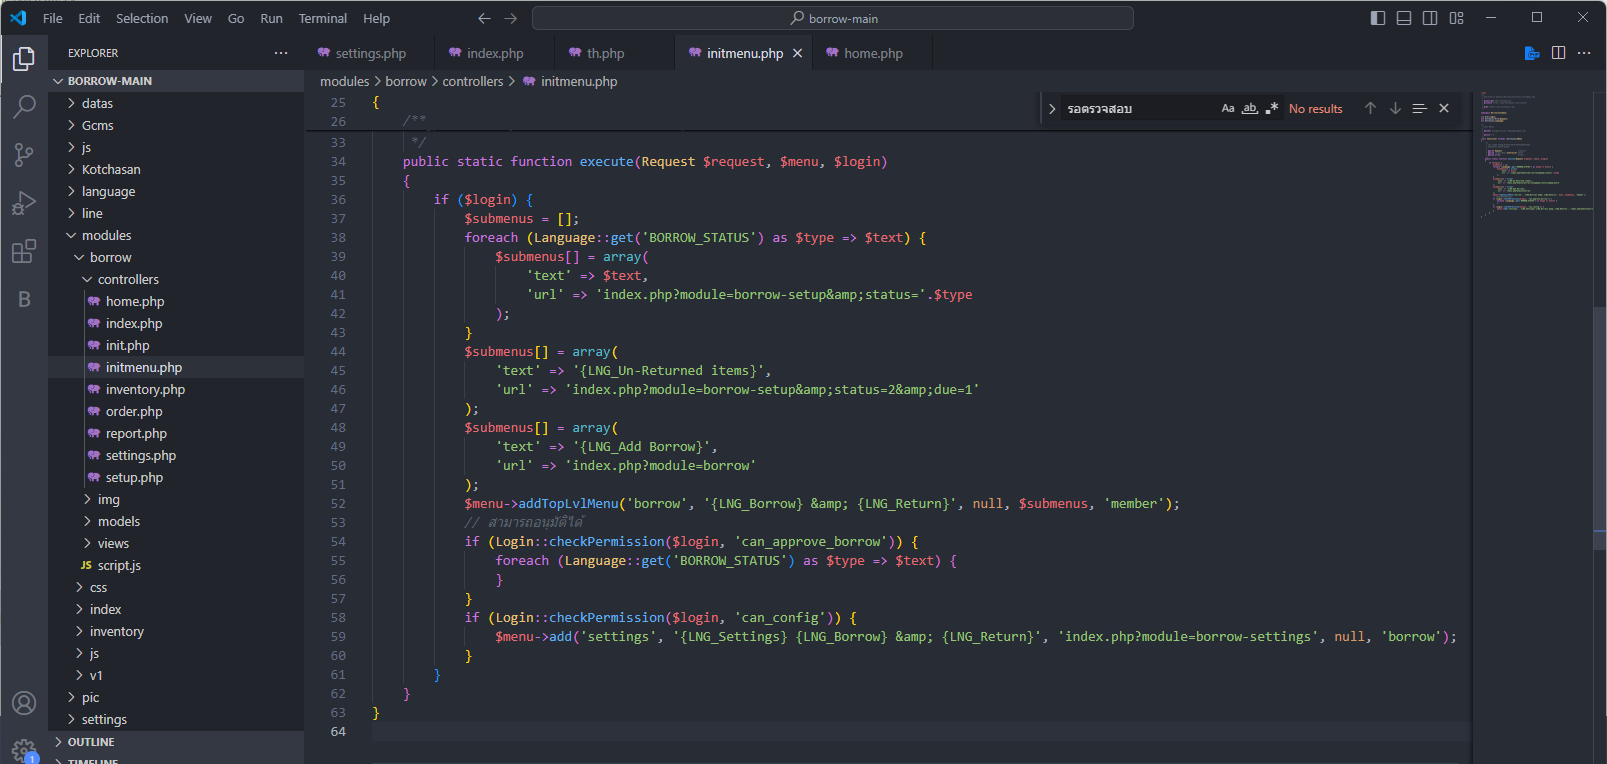Open the File menu
This screenshot has width=1607, height=764.
53,18
